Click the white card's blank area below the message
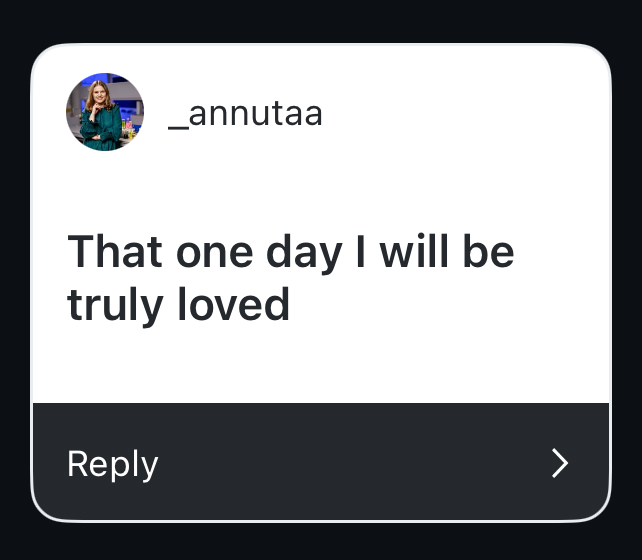This screenshot has width=642, height=560. click(320, 365)
